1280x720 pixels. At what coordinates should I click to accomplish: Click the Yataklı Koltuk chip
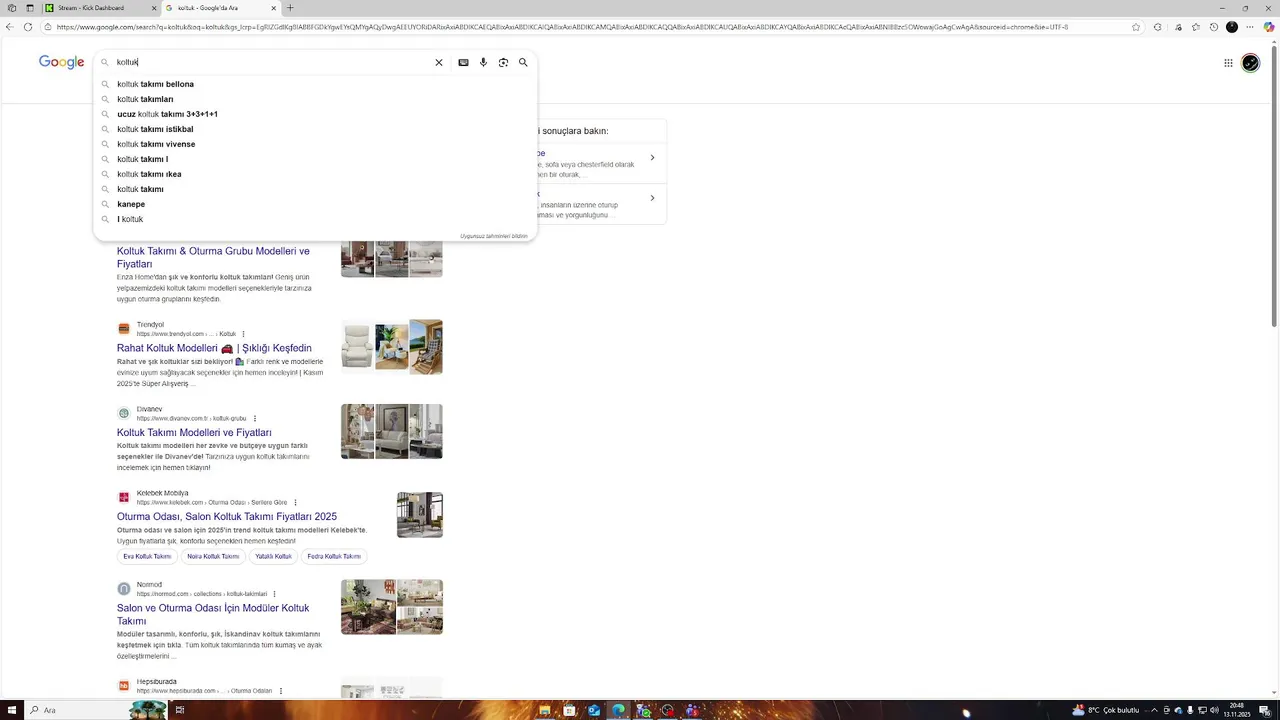pyautogui.click(x=273, y=556)
